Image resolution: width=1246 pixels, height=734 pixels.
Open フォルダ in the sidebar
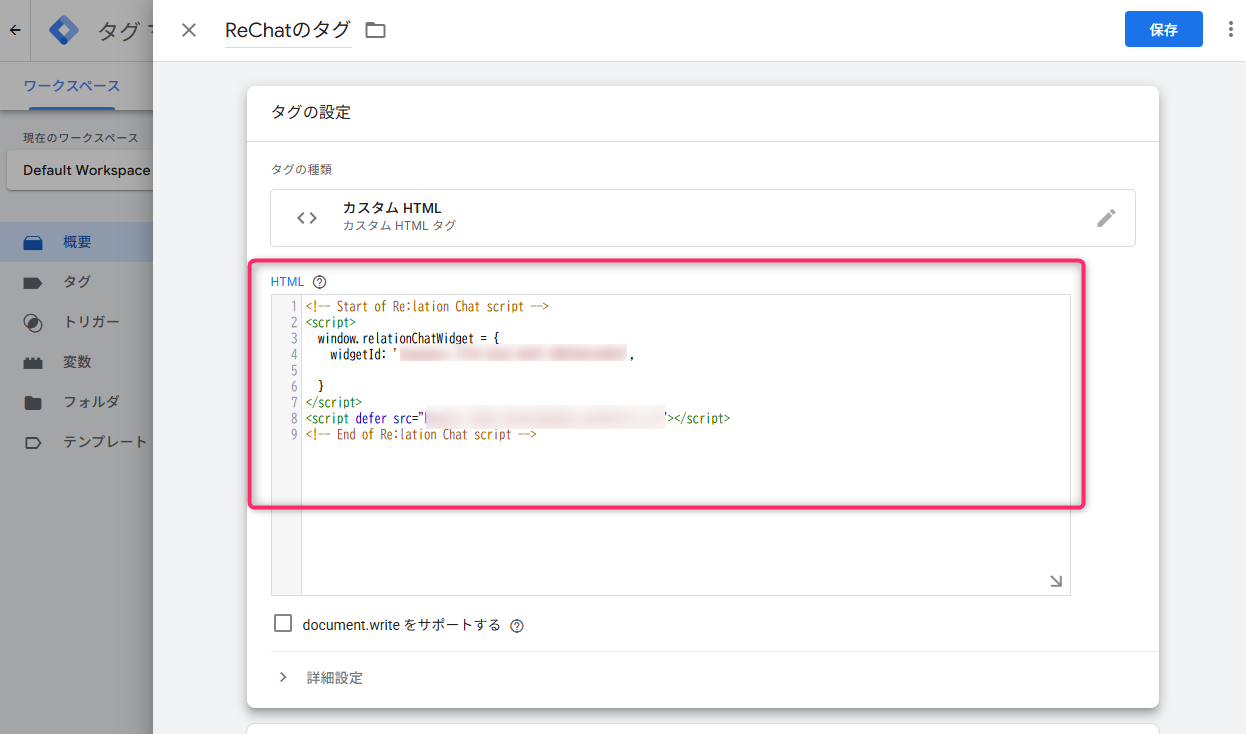[x=77, y=402]
